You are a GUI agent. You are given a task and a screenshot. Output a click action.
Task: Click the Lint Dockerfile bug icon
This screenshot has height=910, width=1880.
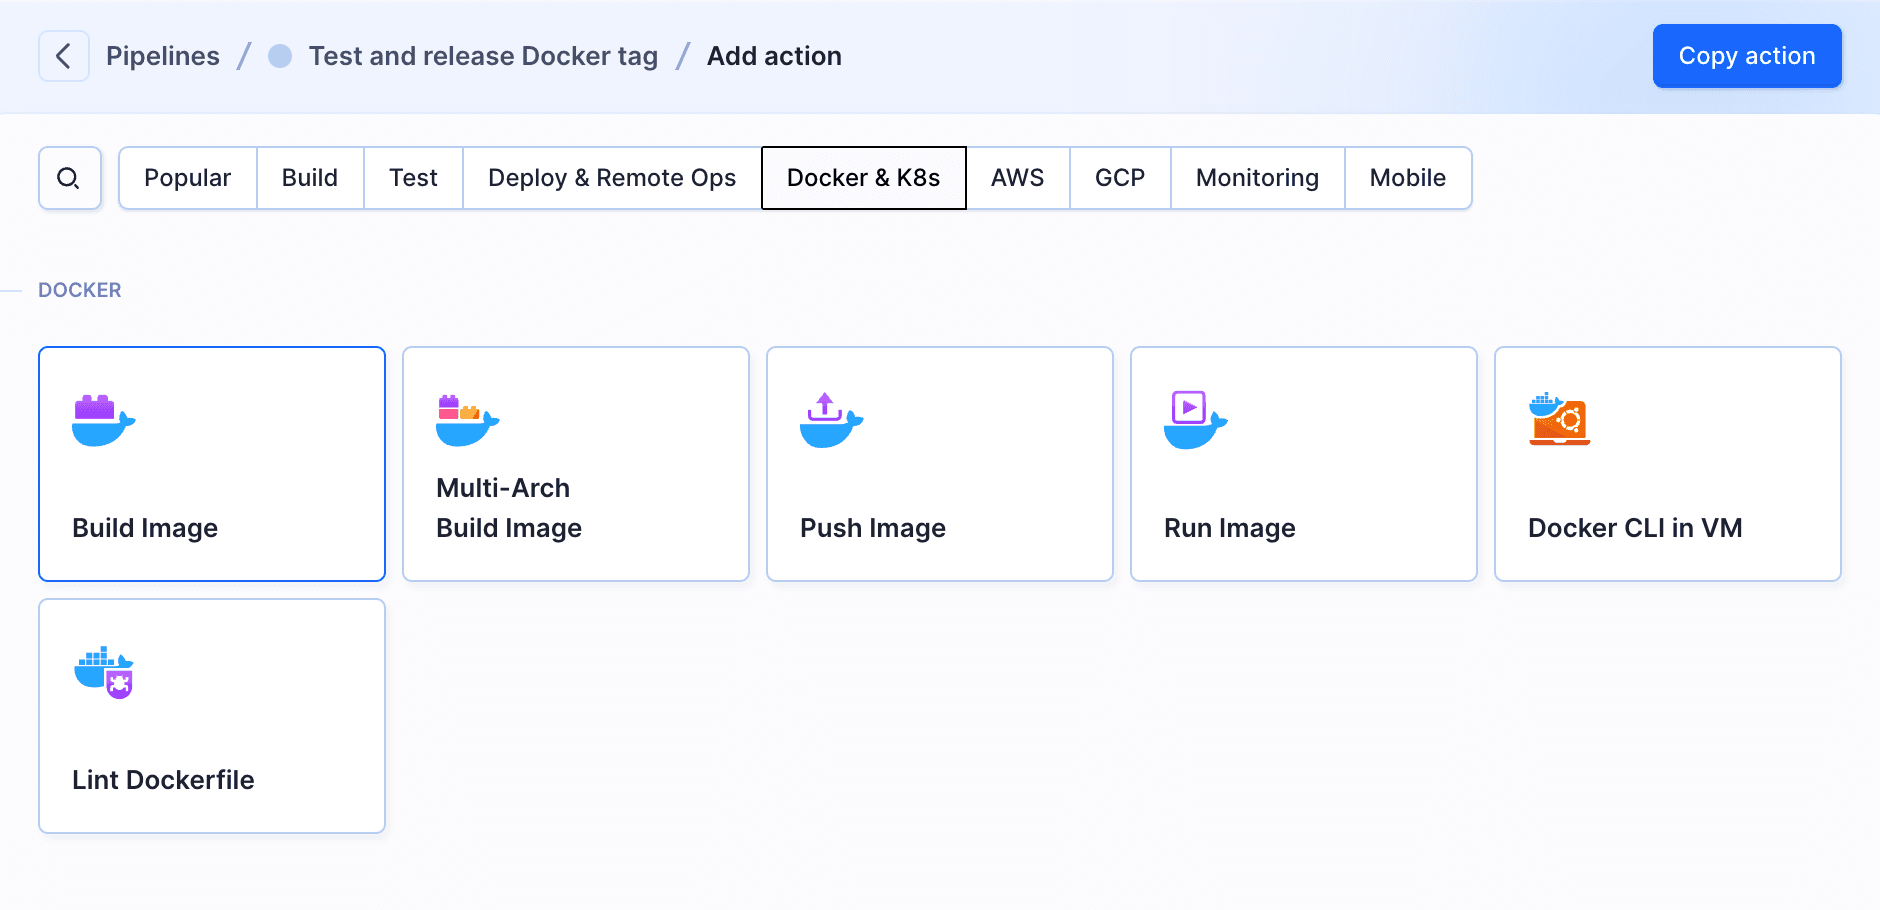(x=104, y=673)
